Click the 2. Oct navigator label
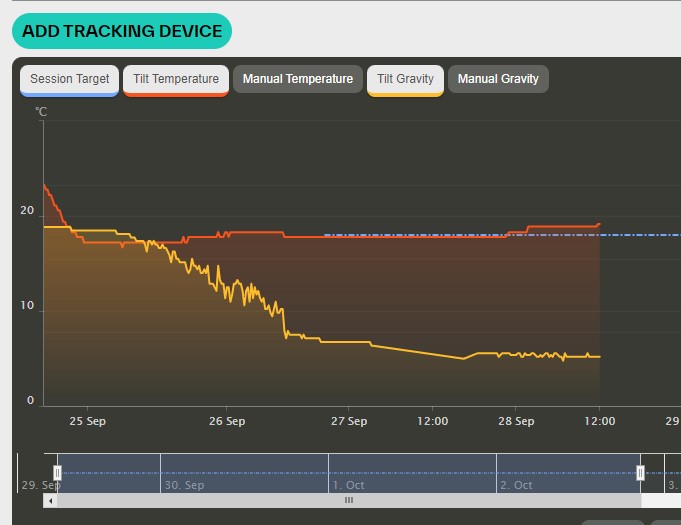The width and height of the screenshot is (681, 525). click(516, 485)
